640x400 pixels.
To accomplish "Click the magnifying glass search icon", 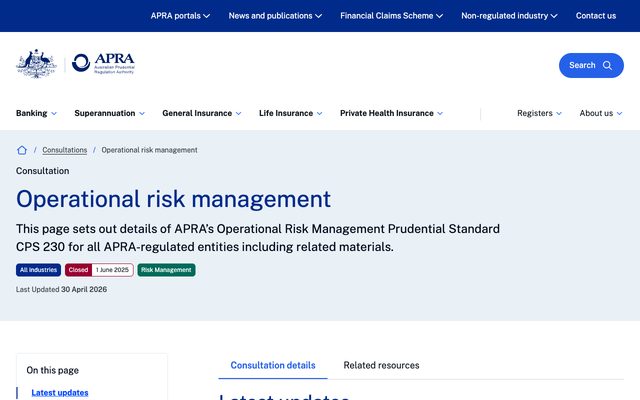I will pyautogui.click(x=607, y=65).
